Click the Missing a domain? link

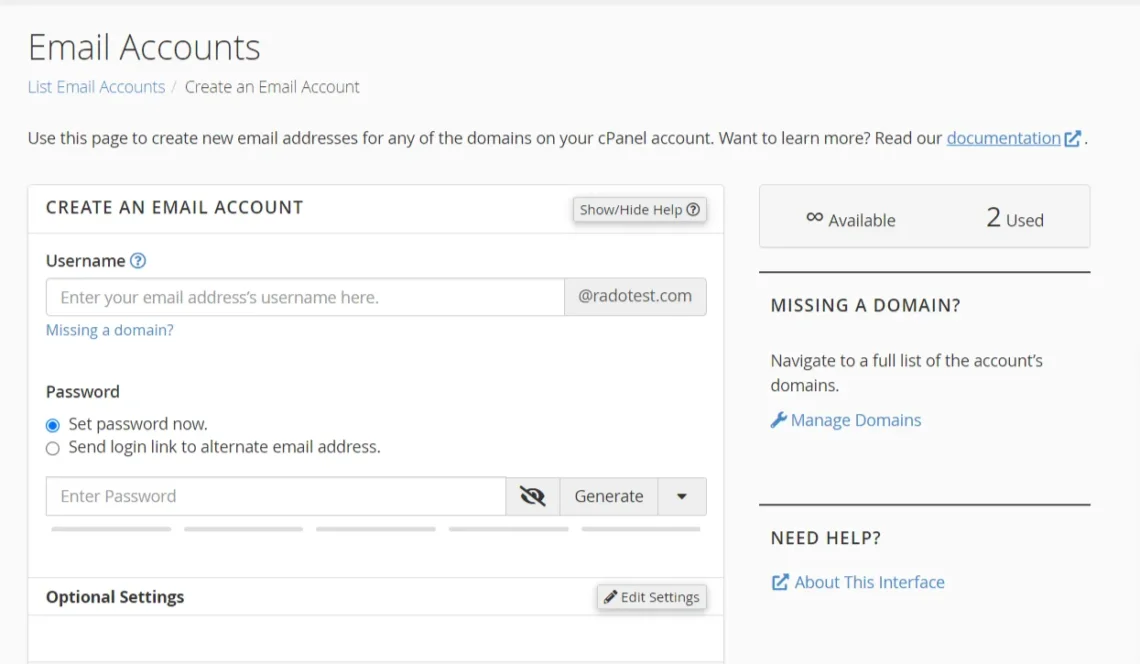pyautogui.click(x=110, y=329)
